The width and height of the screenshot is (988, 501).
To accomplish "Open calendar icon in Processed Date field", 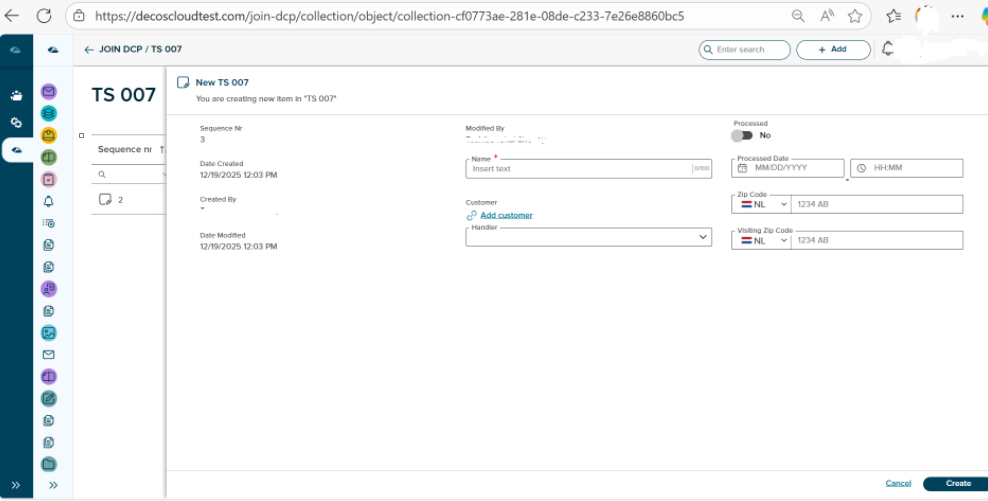I will (x=743, y=168).
